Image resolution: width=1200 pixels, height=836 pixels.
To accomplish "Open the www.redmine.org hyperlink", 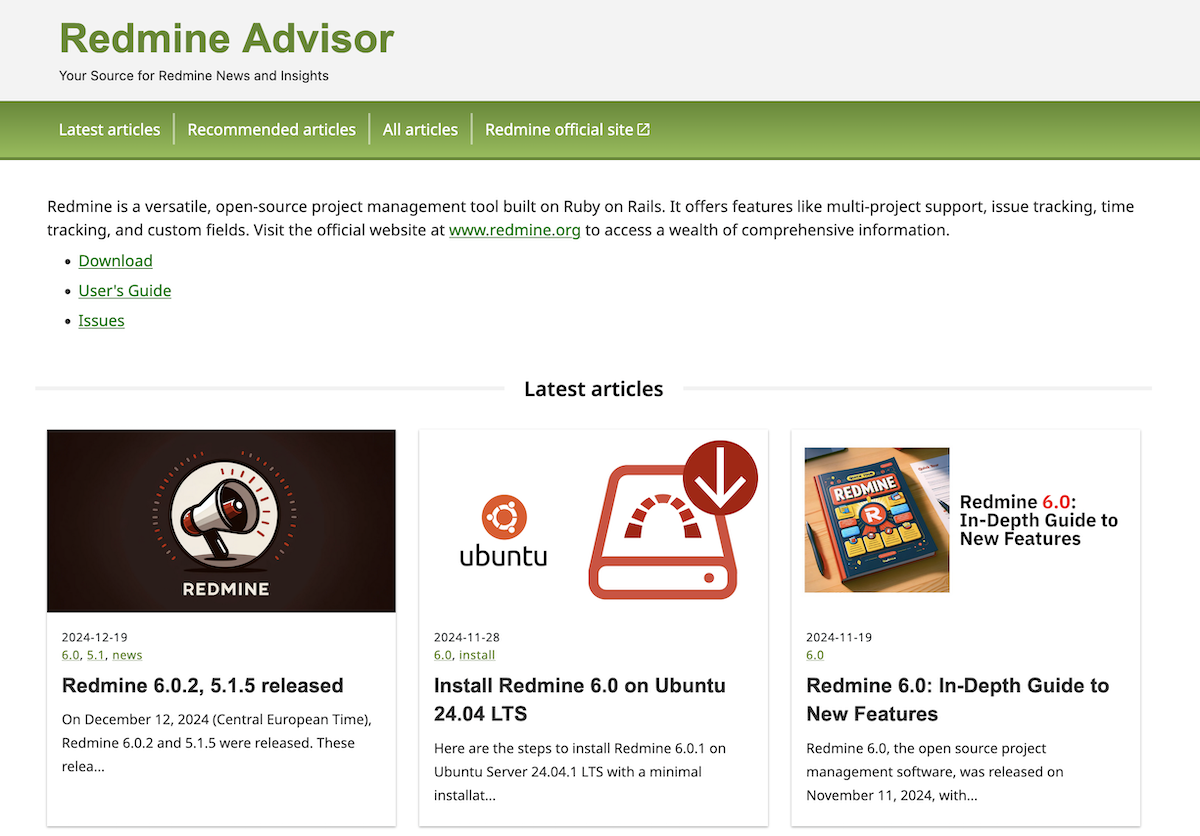I will 515,229.
